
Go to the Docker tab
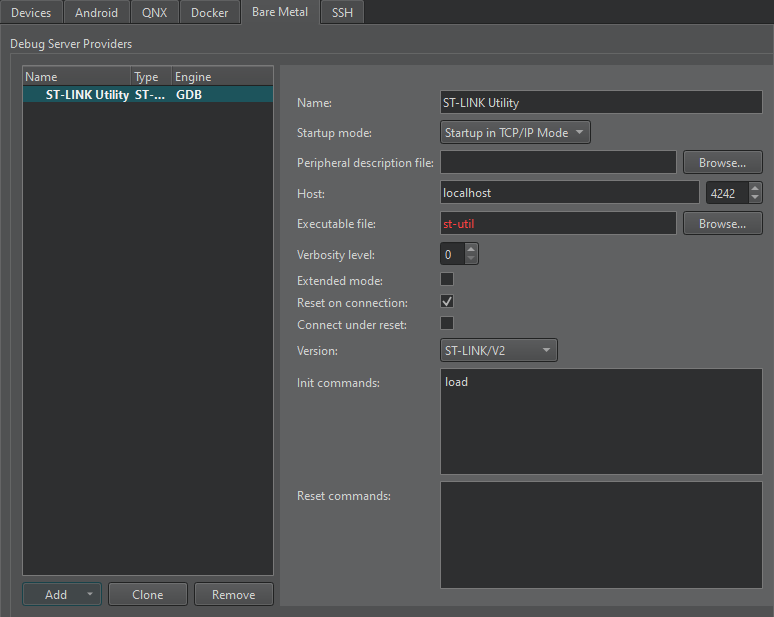coord(210,13)
